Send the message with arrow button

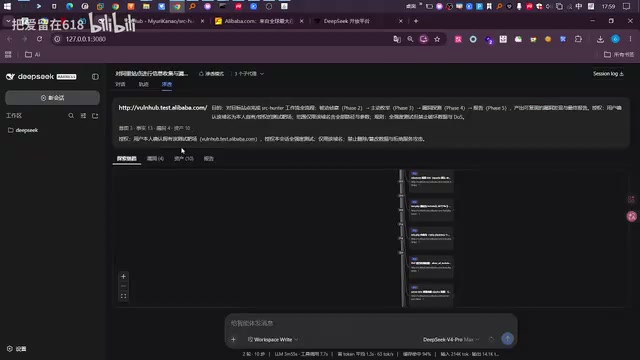coord(507,339)
